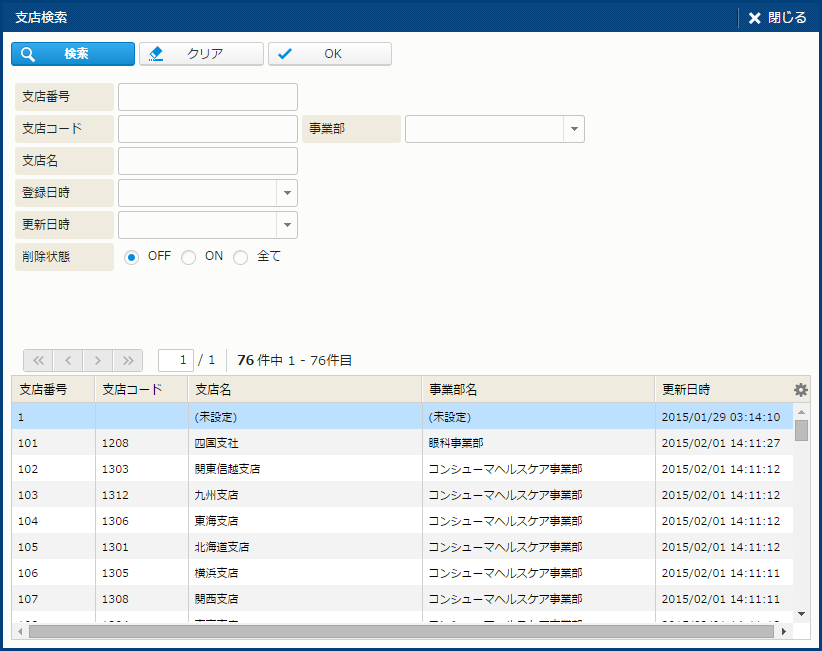Open the 更新日時 date dropdown
The height and width of the screenshot is (651, 822).
(x=286, y=225)
